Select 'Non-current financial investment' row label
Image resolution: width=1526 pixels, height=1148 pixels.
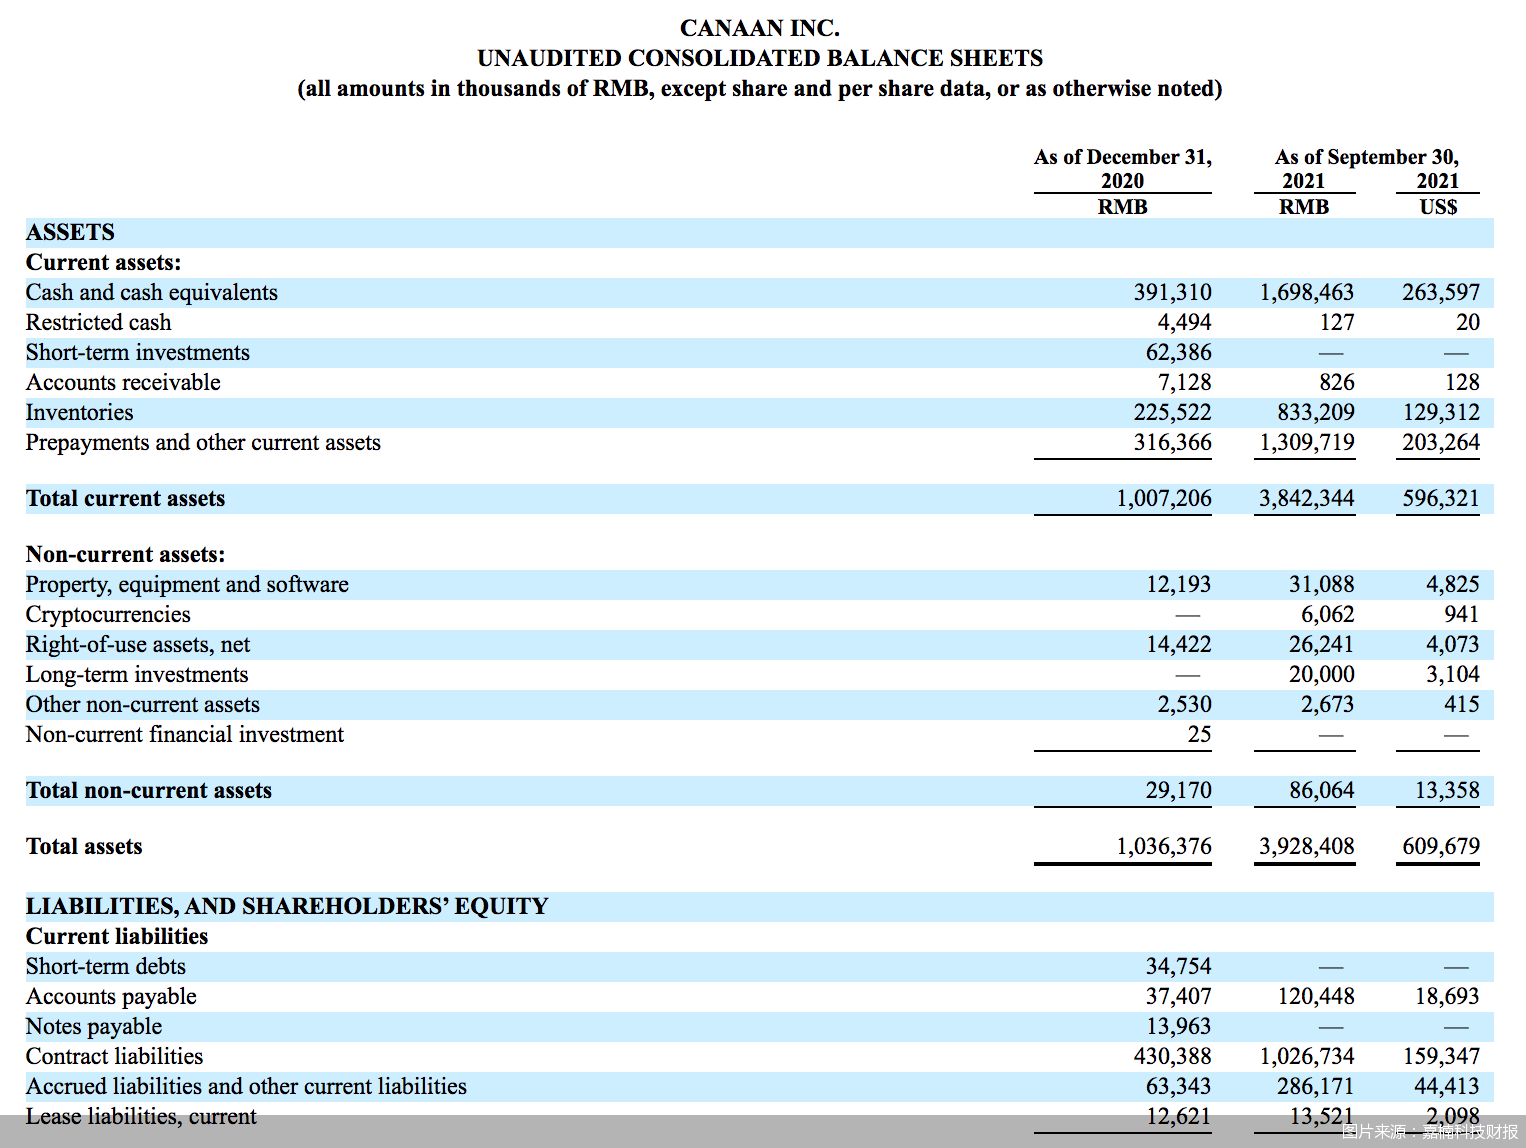pyautogui.click(x=185, y=734)
